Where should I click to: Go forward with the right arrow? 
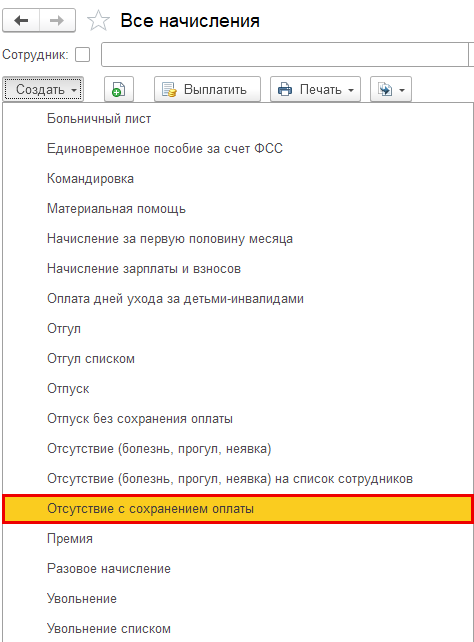click(57, 20)
